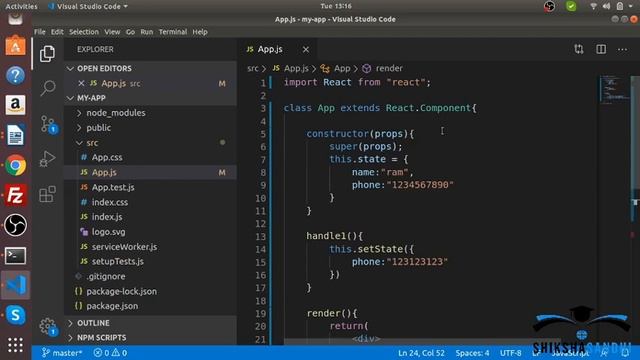Change encoding via UTF-8 status item

point(511,353)
